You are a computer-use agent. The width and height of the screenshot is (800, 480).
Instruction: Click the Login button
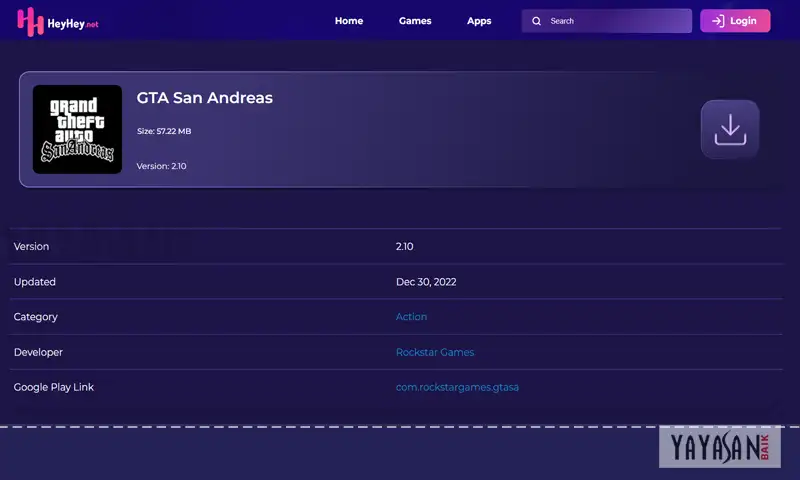(735, 21)
